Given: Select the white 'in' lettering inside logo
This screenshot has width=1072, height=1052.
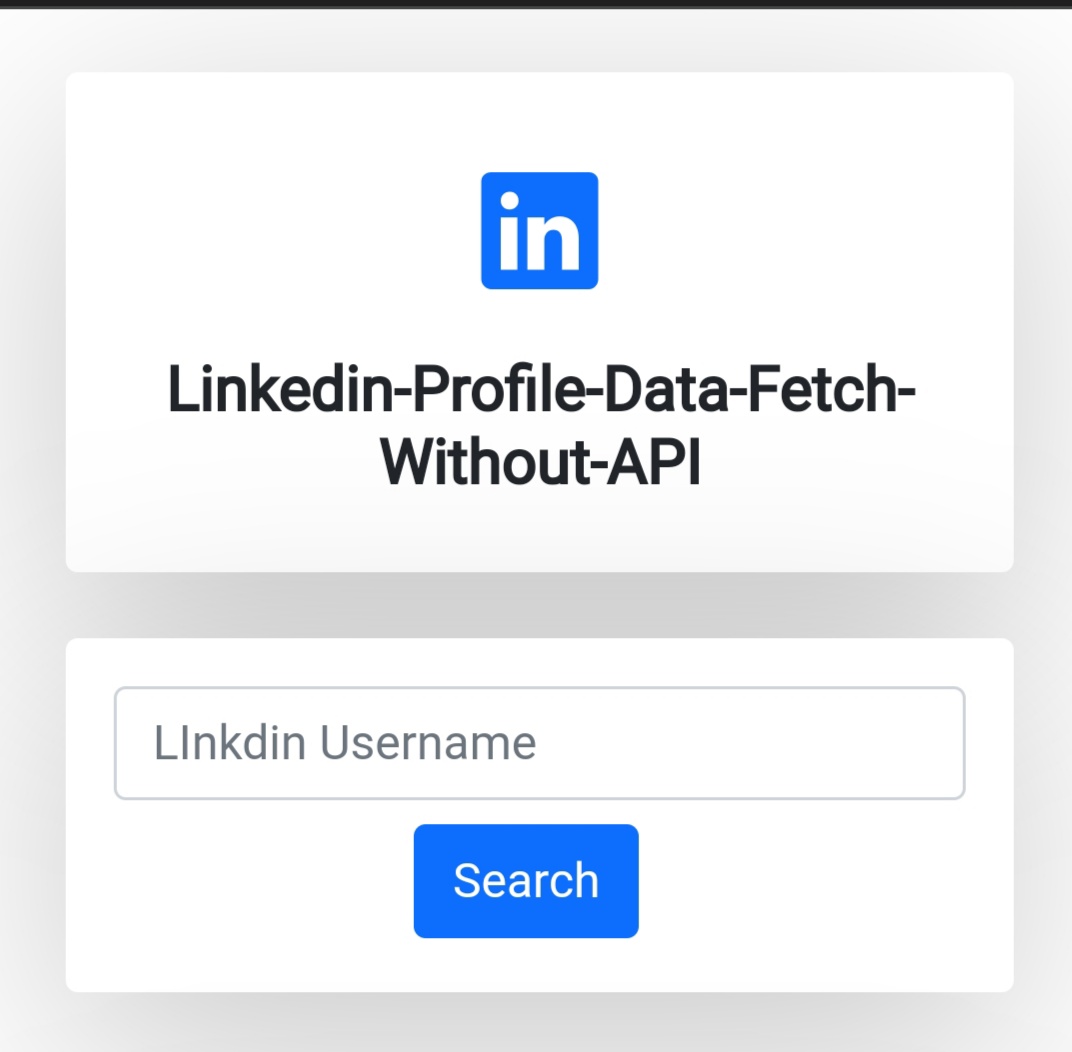Looking at the screenshot, I should pos(539,230).
